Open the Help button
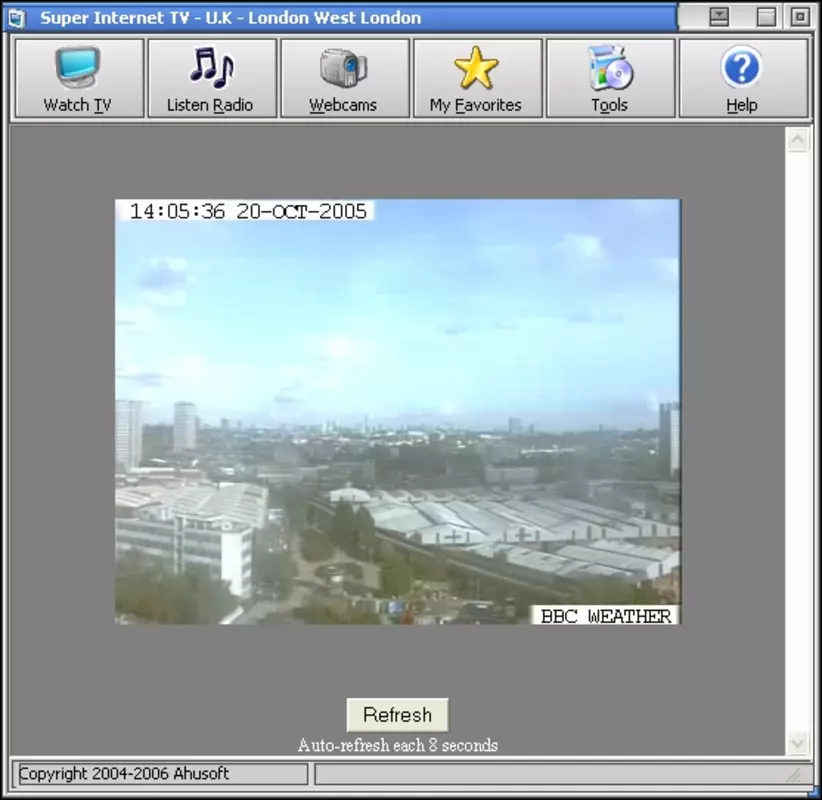822x800 pixels. (x=743, y=78)
